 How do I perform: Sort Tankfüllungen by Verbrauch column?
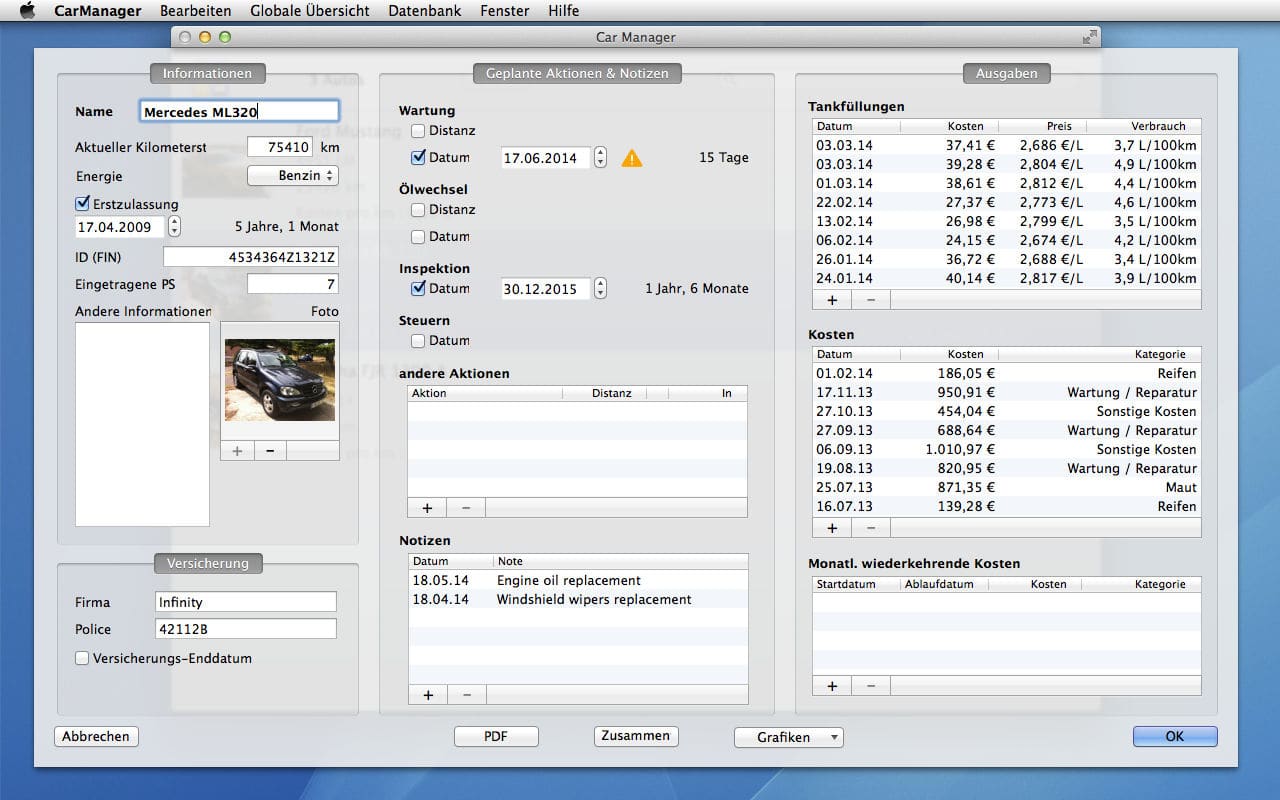click(1144, 126)
